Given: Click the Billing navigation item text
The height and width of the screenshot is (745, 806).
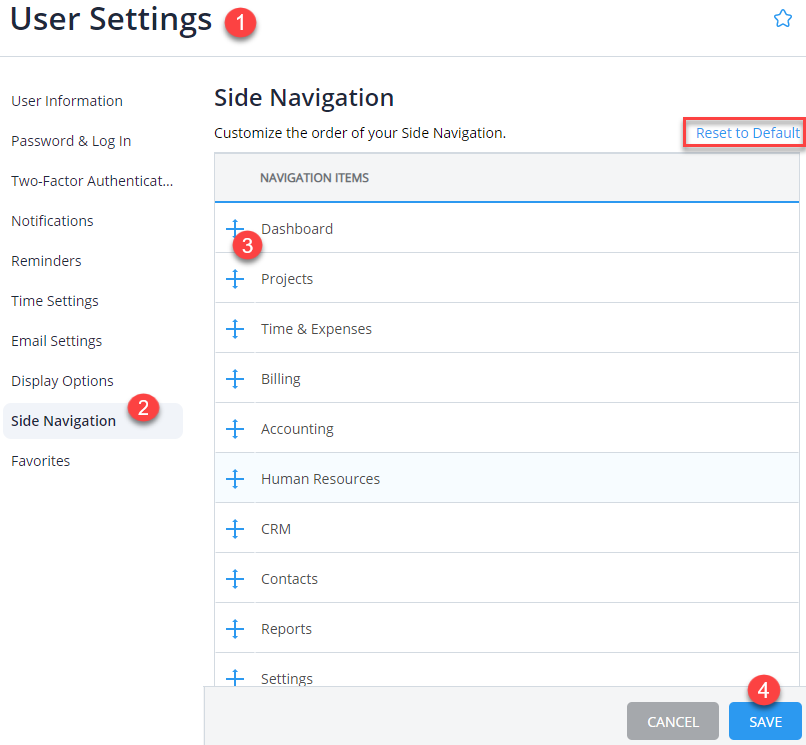Looking at the screenshot, I should (281, 378).
